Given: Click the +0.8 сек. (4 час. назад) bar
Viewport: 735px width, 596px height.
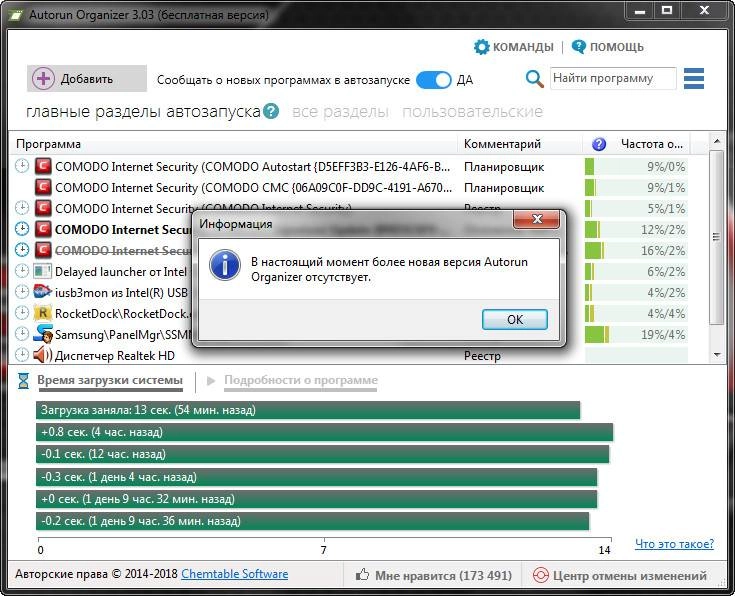Looking at the screenshot, I should 324,432.
